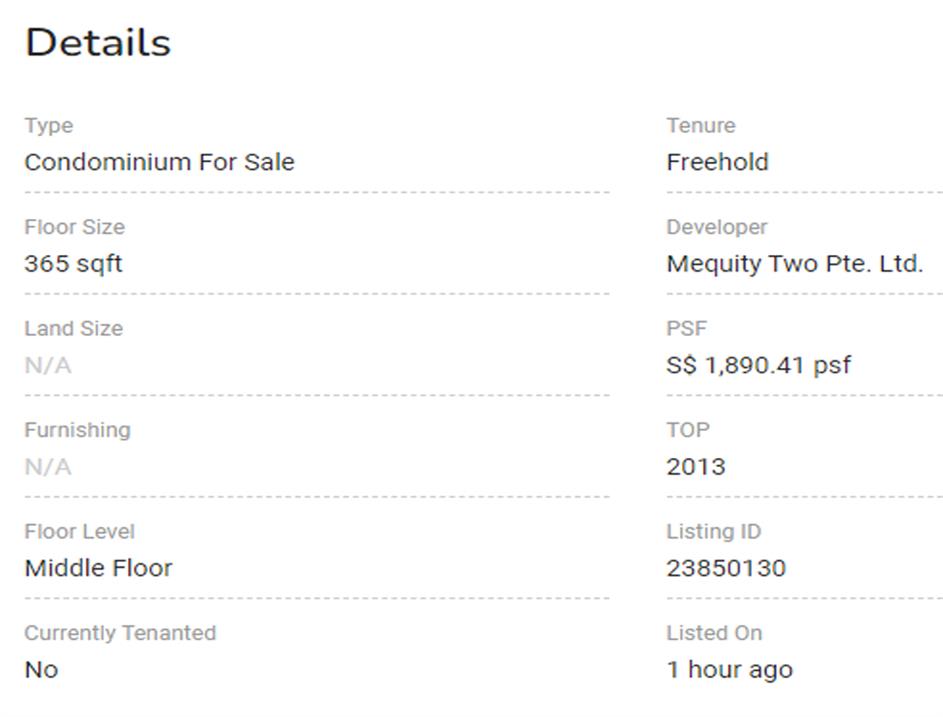Click the Listing ID label
This screenshot has height=717, width=943.
(x=713, y=531)
